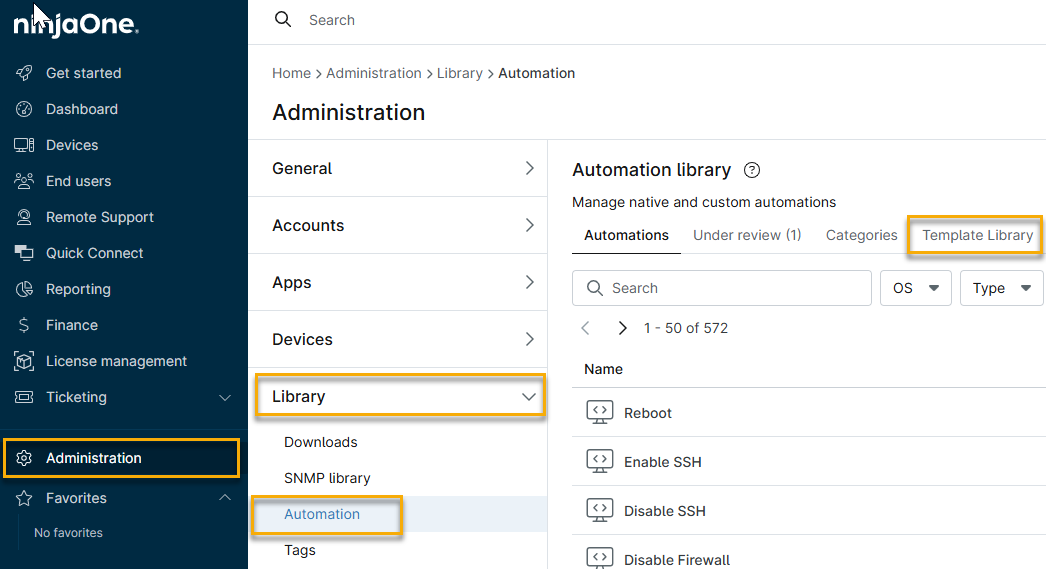The height and width of the screenshot is (569, 1046).
Task: Click the help icon beside Automation library
Action: (x=752, y=170)
